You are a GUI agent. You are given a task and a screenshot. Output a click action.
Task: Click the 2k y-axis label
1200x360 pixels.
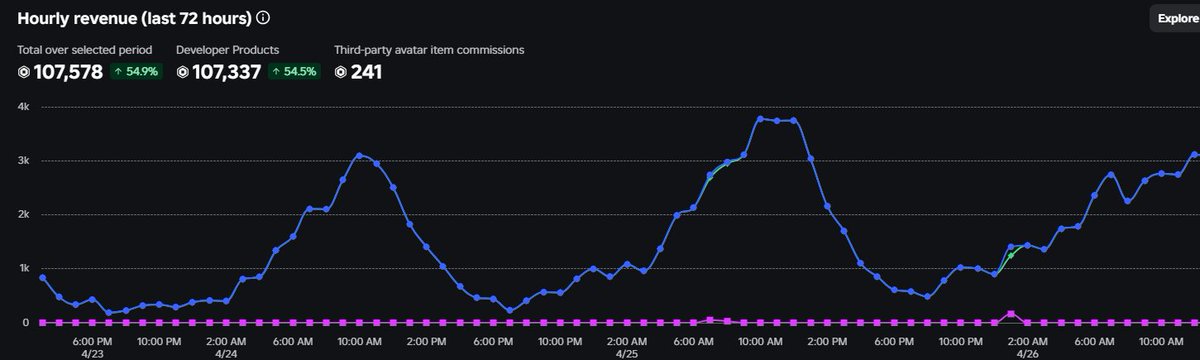click(24, 214)
